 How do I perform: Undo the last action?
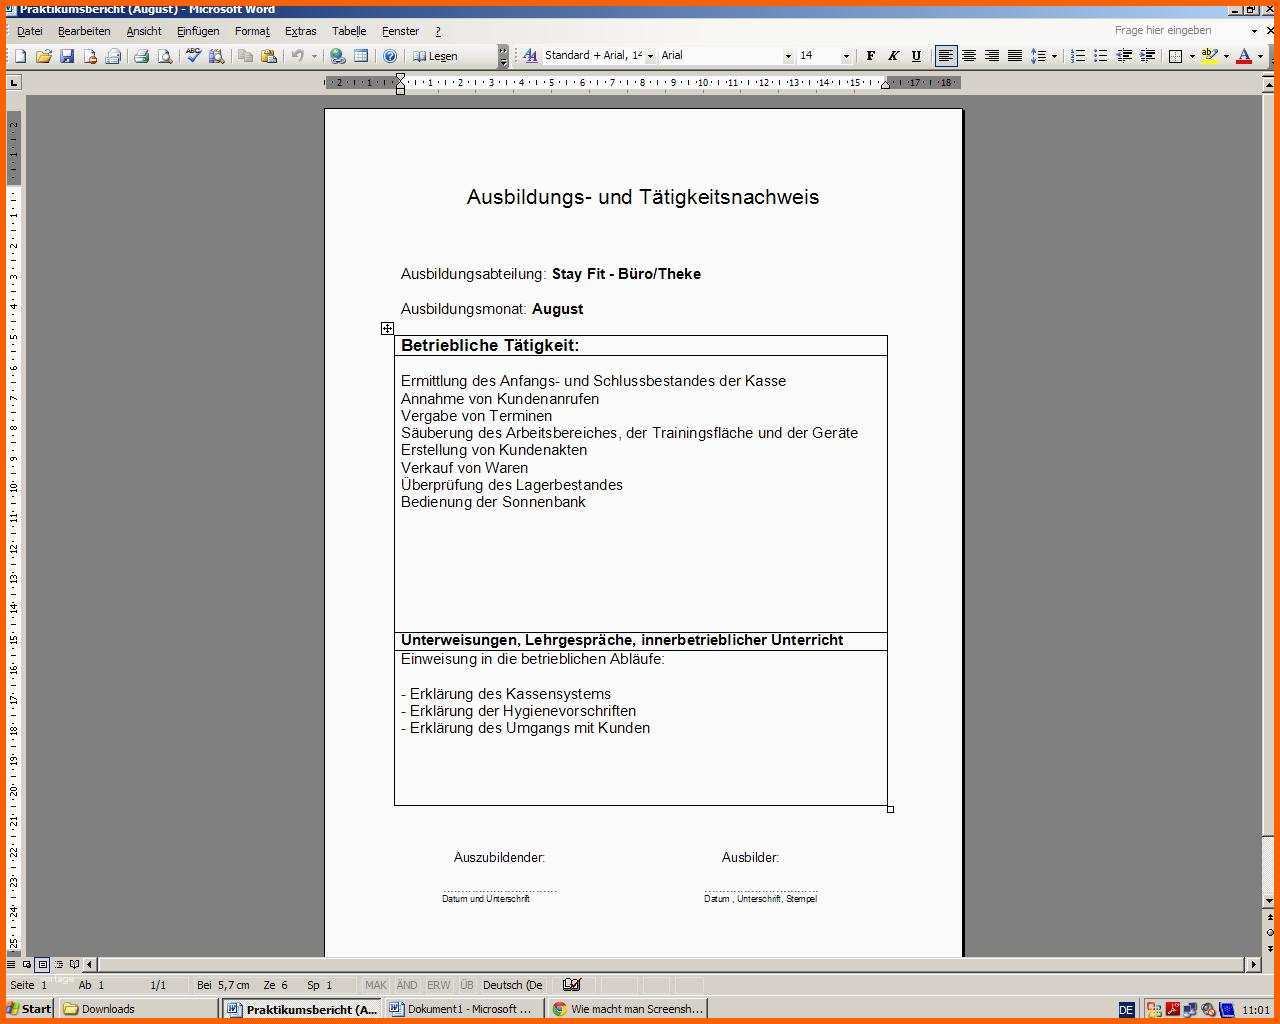297,56
